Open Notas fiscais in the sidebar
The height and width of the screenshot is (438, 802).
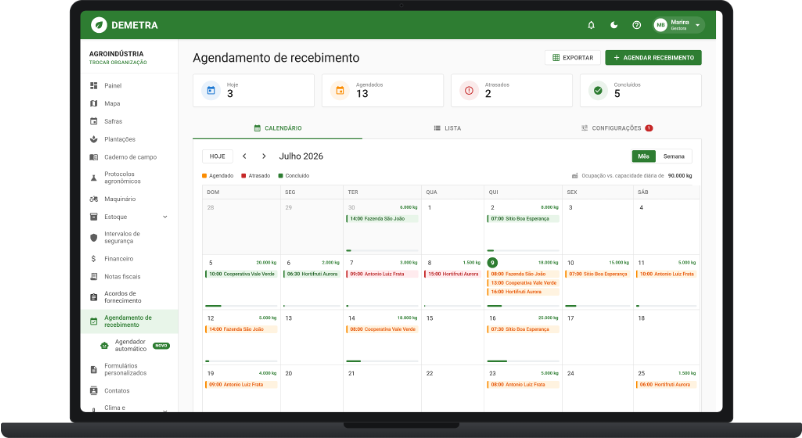[x=129, y=276]
